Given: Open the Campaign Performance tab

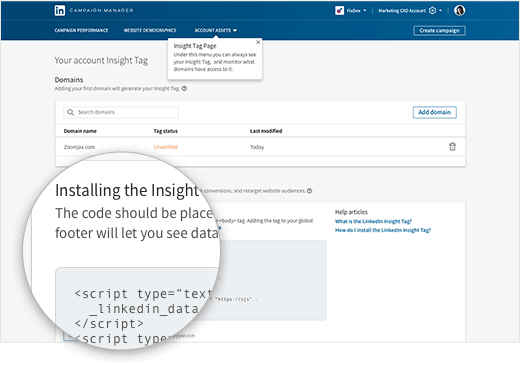Looking at the screenshot, I should pos(81,30).
